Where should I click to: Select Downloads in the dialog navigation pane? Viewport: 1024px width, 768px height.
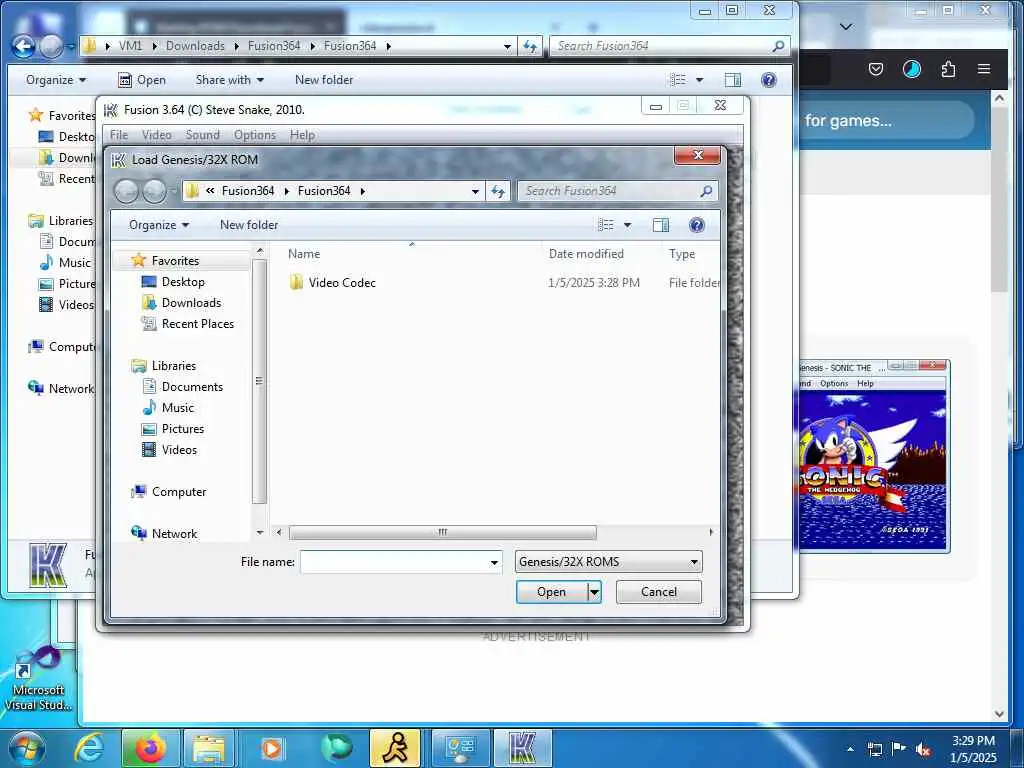tap(191, 302)
